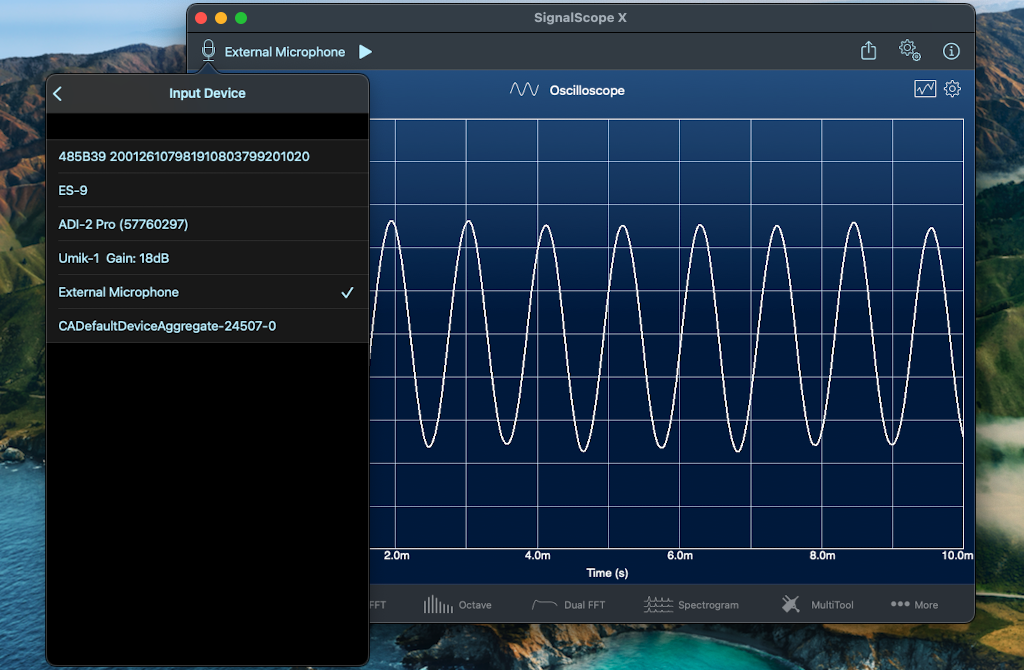This screenshot has width=1024, height=670.
Task: Open the MultiTool tool
Action: click(818, 605)
